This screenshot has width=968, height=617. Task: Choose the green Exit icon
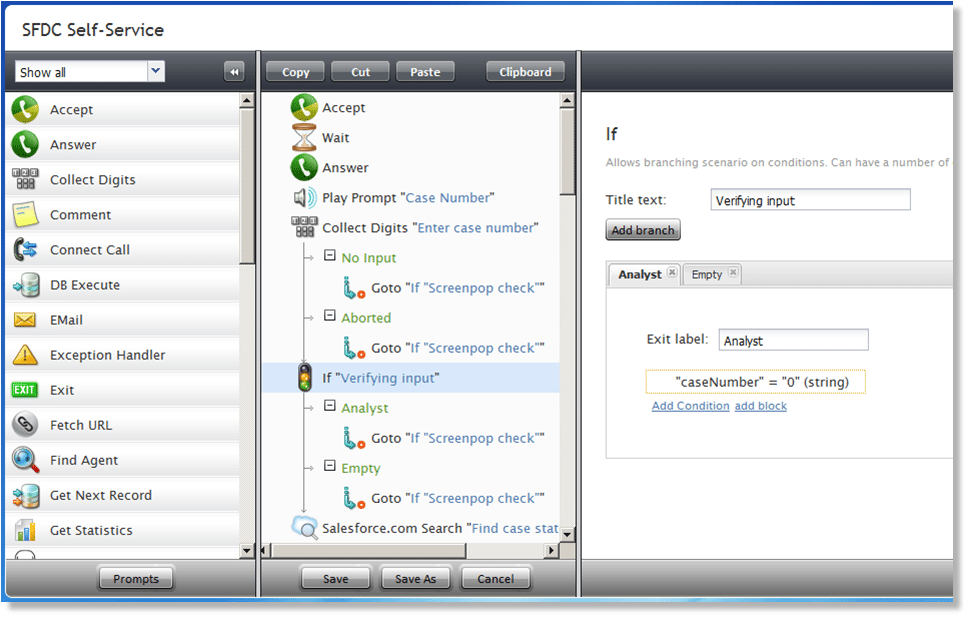click(25, 390)
